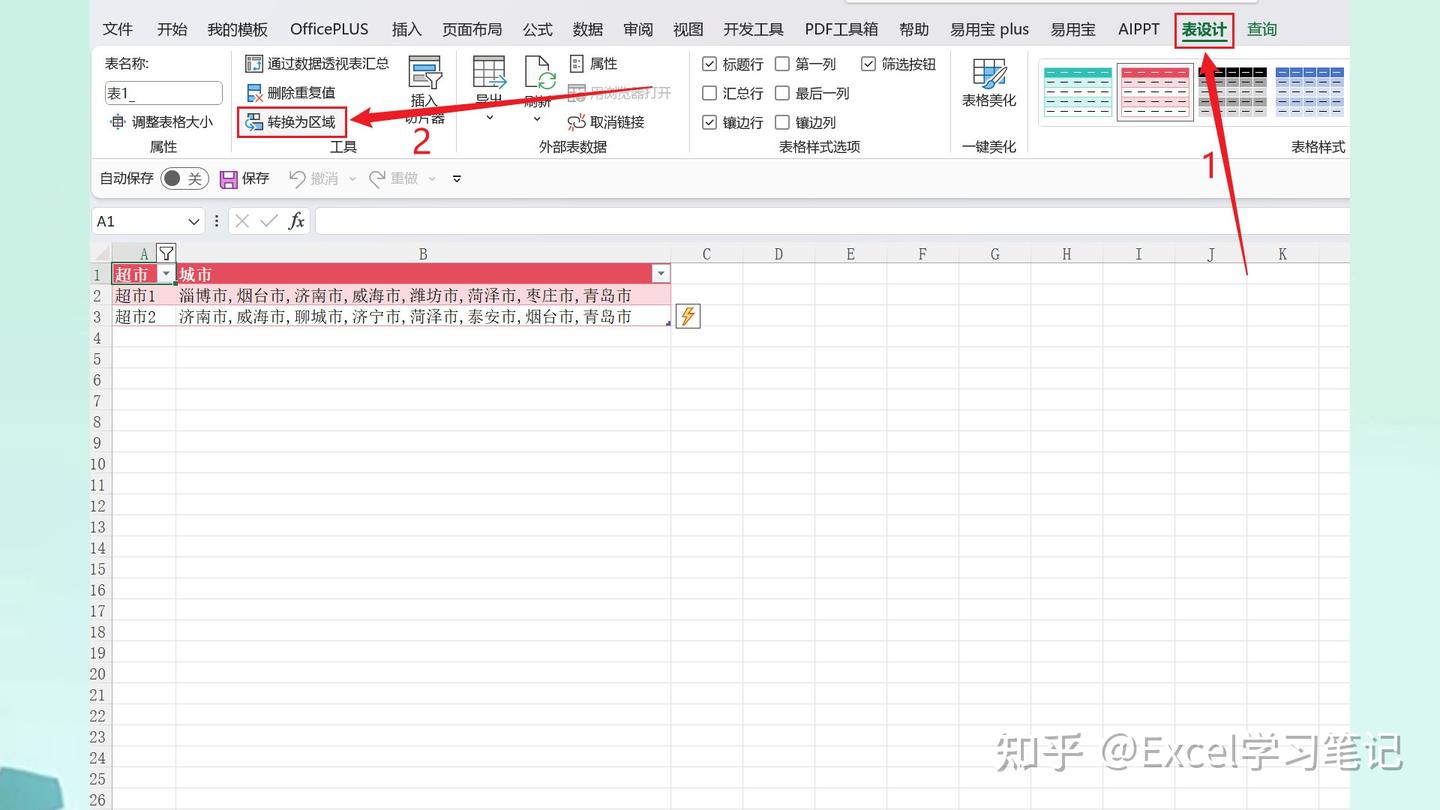Click the formula bar confirm checkmark
Image resolution: width=1440 pixels, height=810 pixels.
(269, 221)
